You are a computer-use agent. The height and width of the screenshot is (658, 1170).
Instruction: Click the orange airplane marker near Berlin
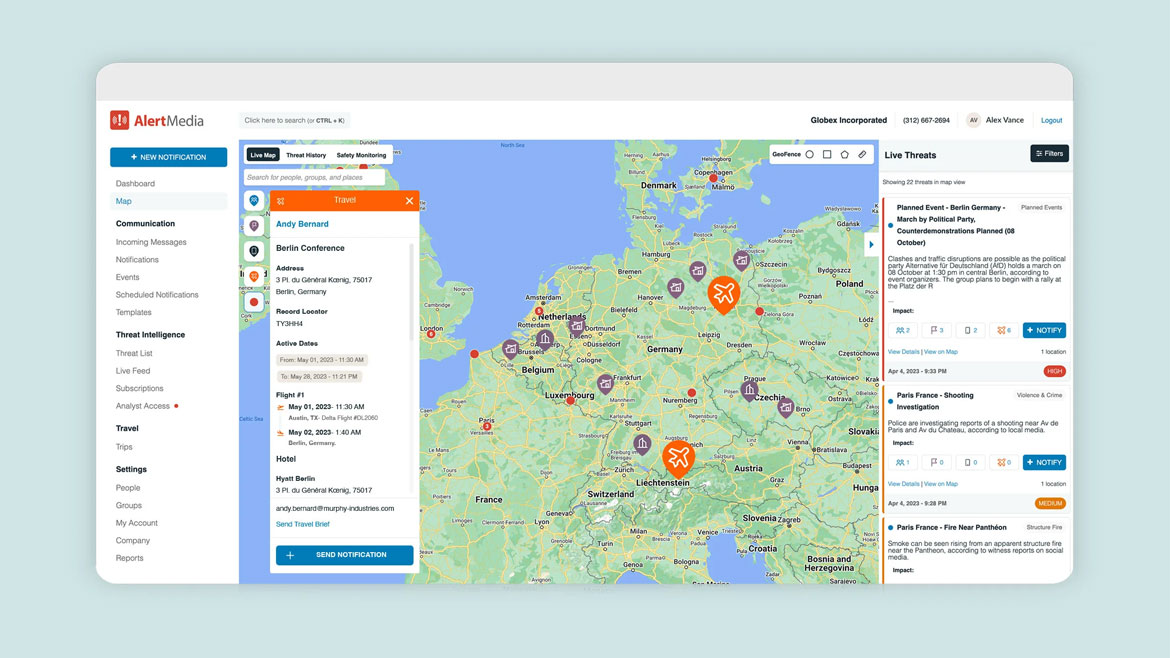(x=723, y=294)
